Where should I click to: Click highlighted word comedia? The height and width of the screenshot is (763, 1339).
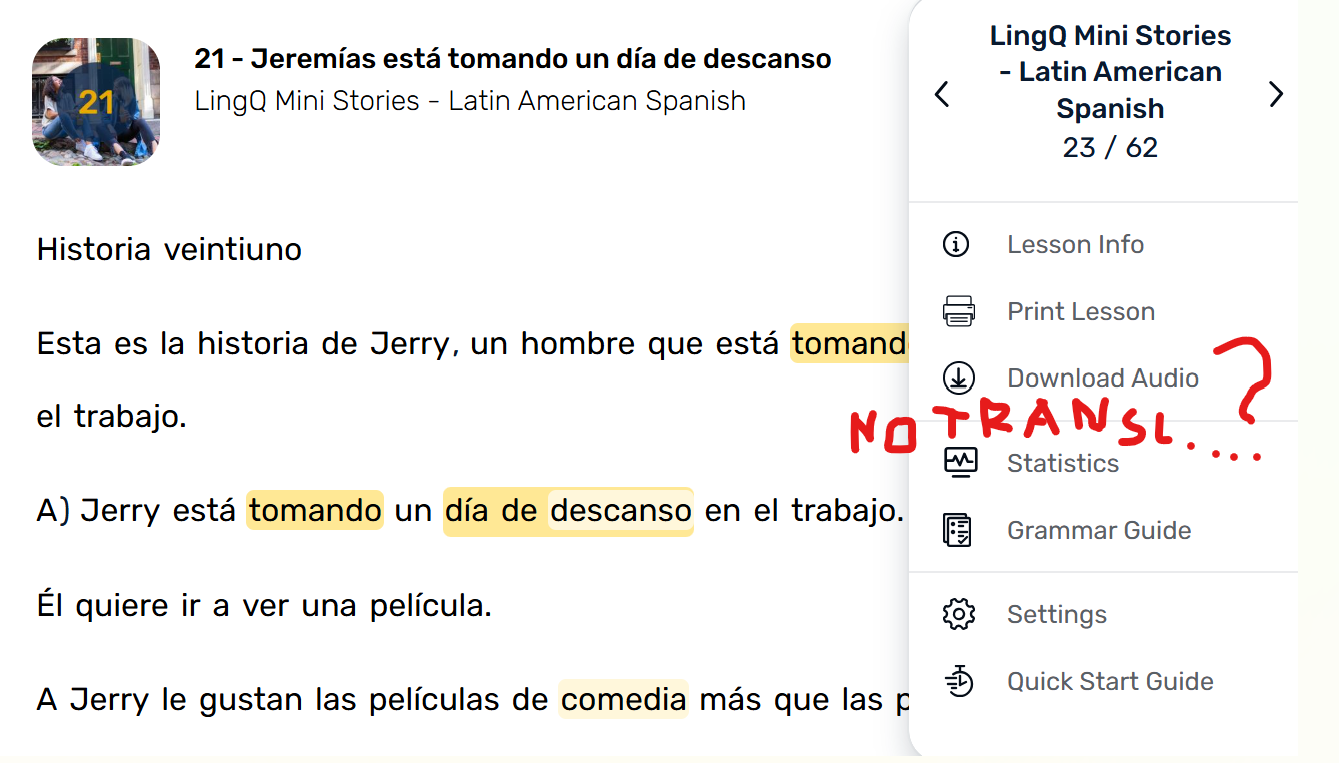coord(623,699)
